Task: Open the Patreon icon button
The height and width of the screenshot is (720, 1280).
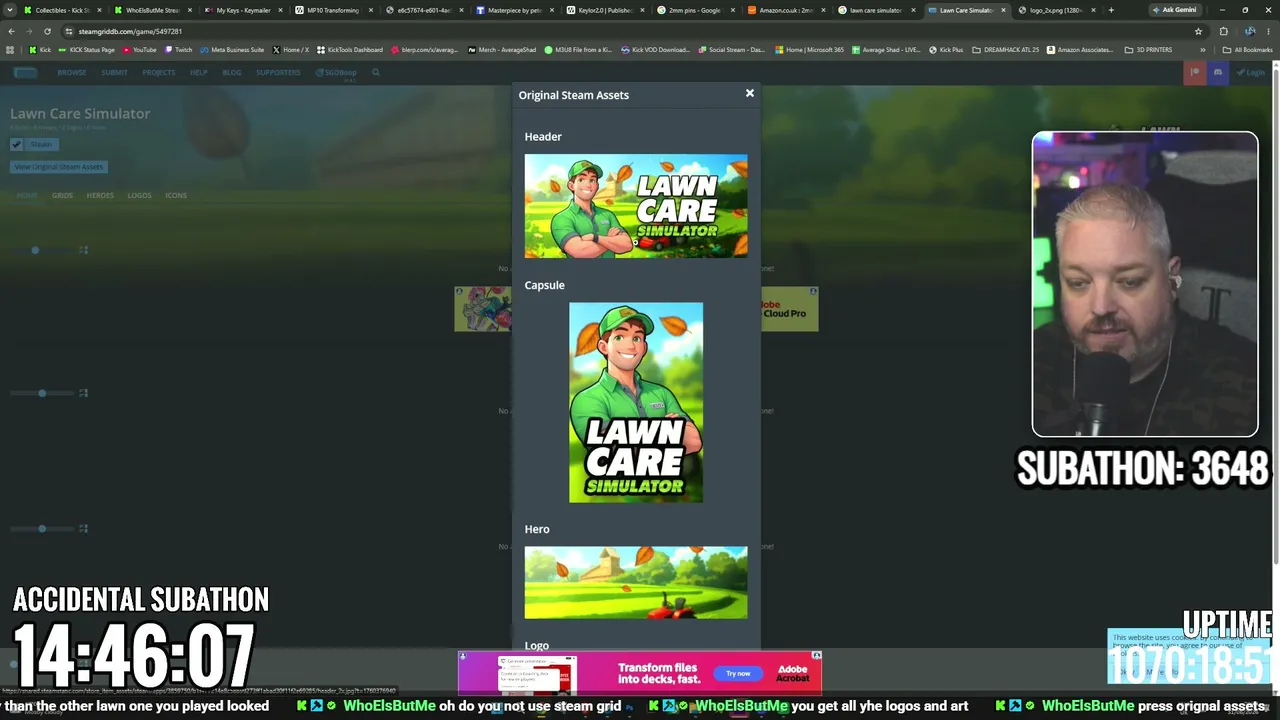Action: click(x=1194, y=72)
